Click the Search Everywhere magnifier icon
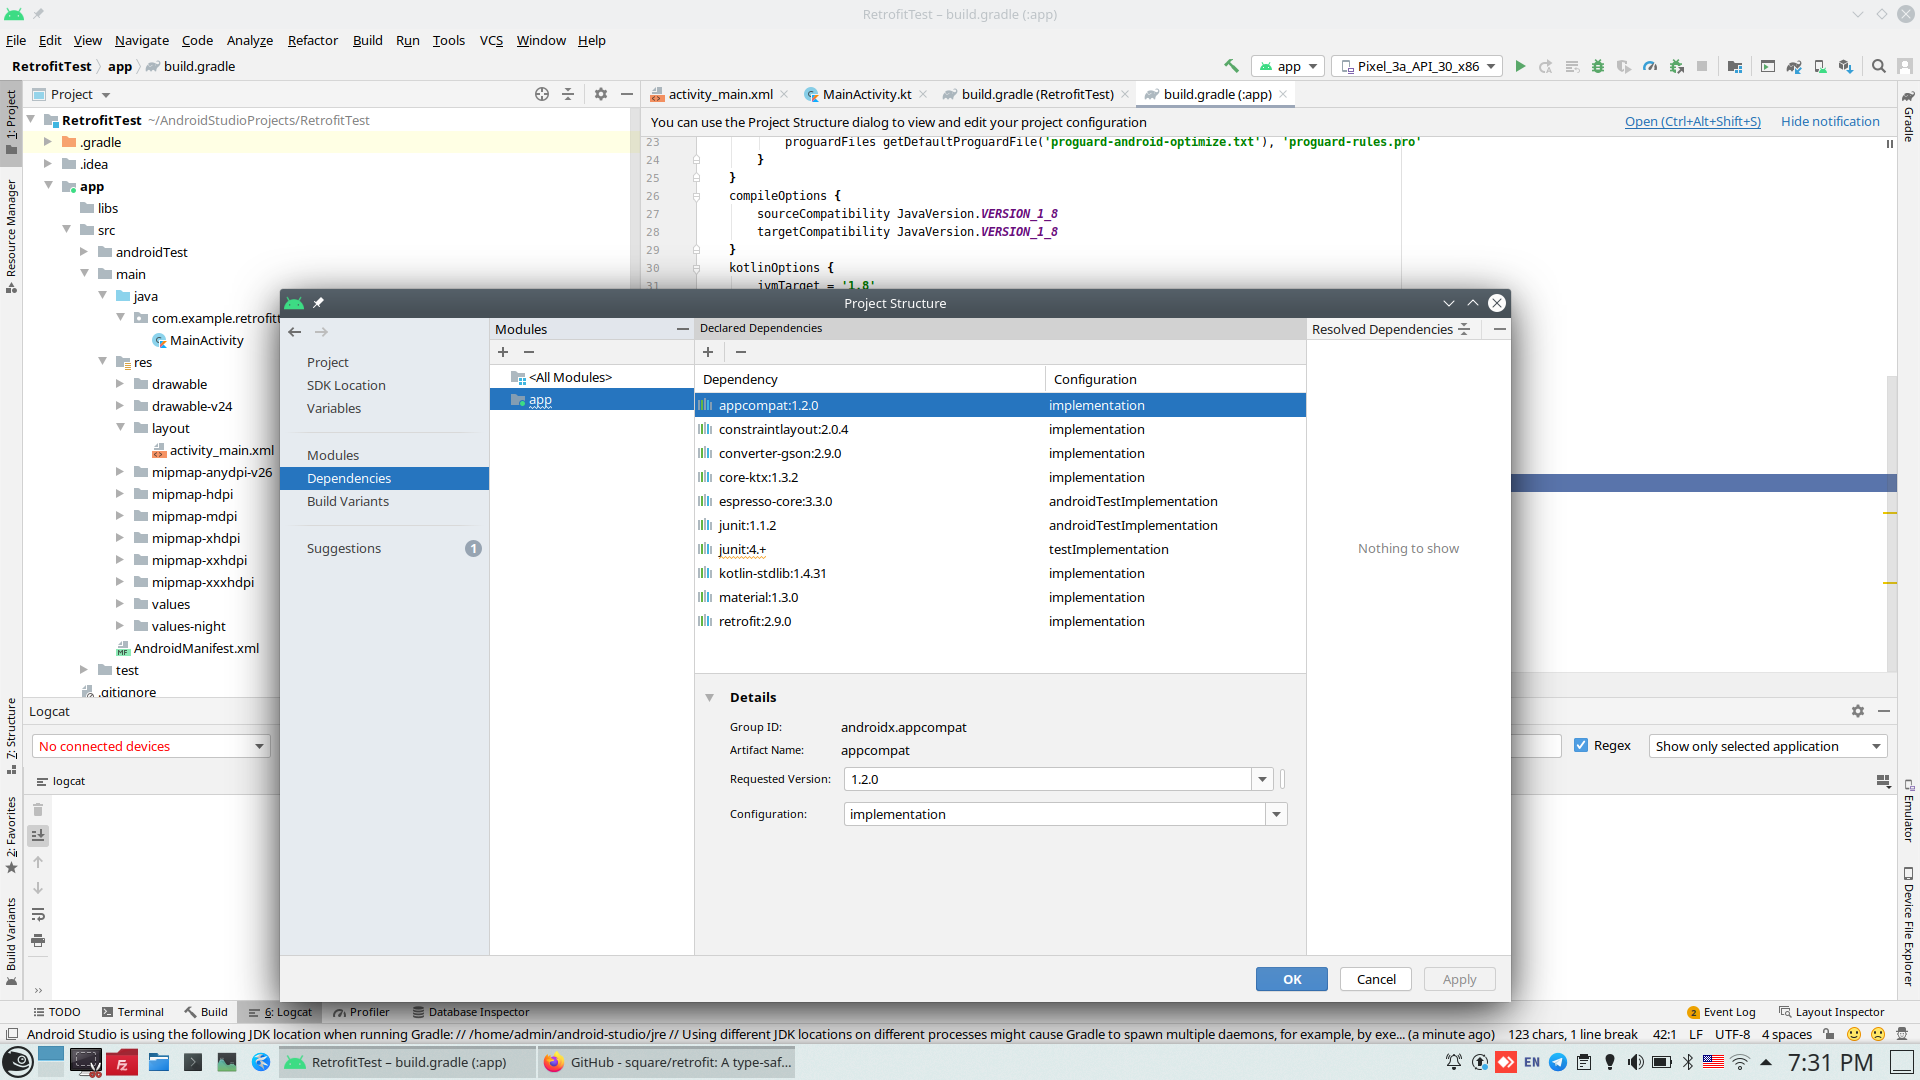 tap(1879, 66)
